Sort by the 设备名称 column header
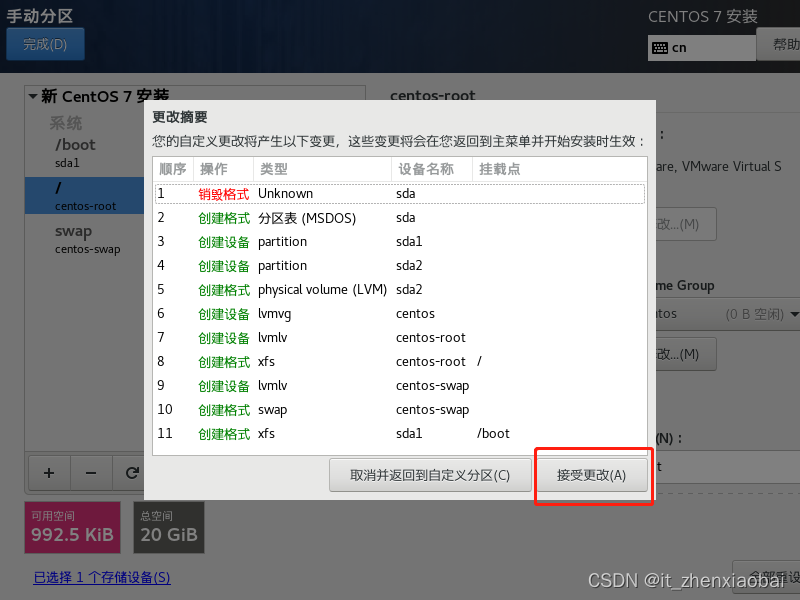Viewport: 800px width, 600px height. 432,169
